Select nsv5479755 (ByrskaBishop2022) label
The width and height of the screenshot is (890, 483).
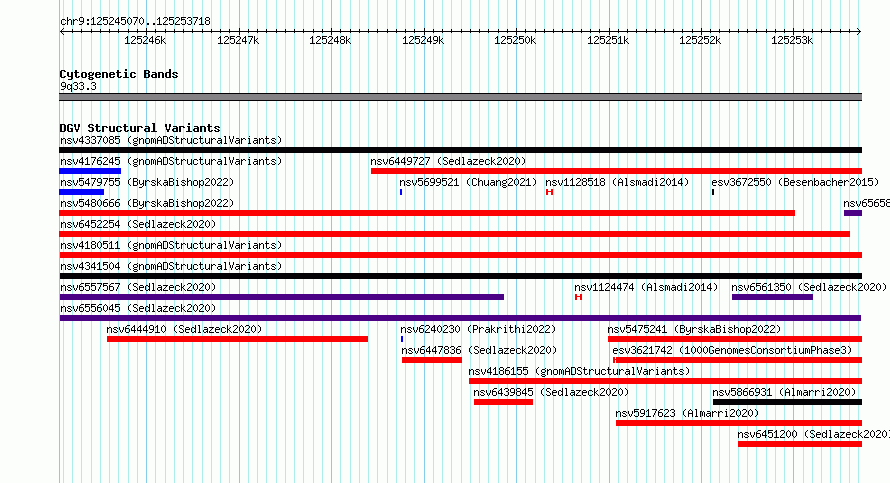coord(147,182)
